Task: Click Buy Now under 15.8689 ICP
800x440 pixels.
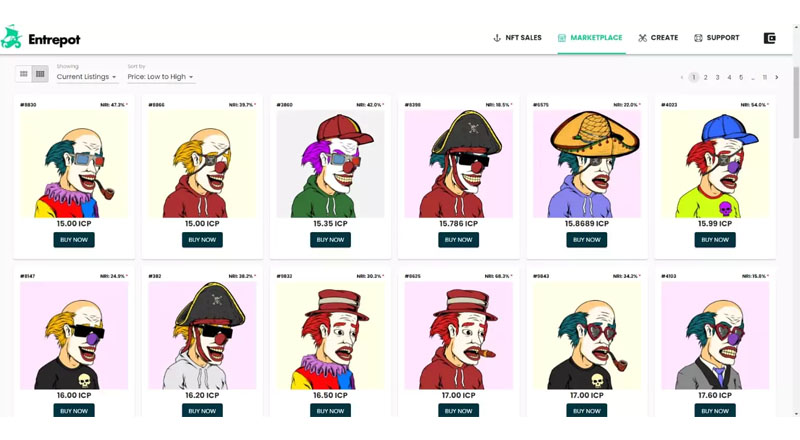Action: click(587, 239)
